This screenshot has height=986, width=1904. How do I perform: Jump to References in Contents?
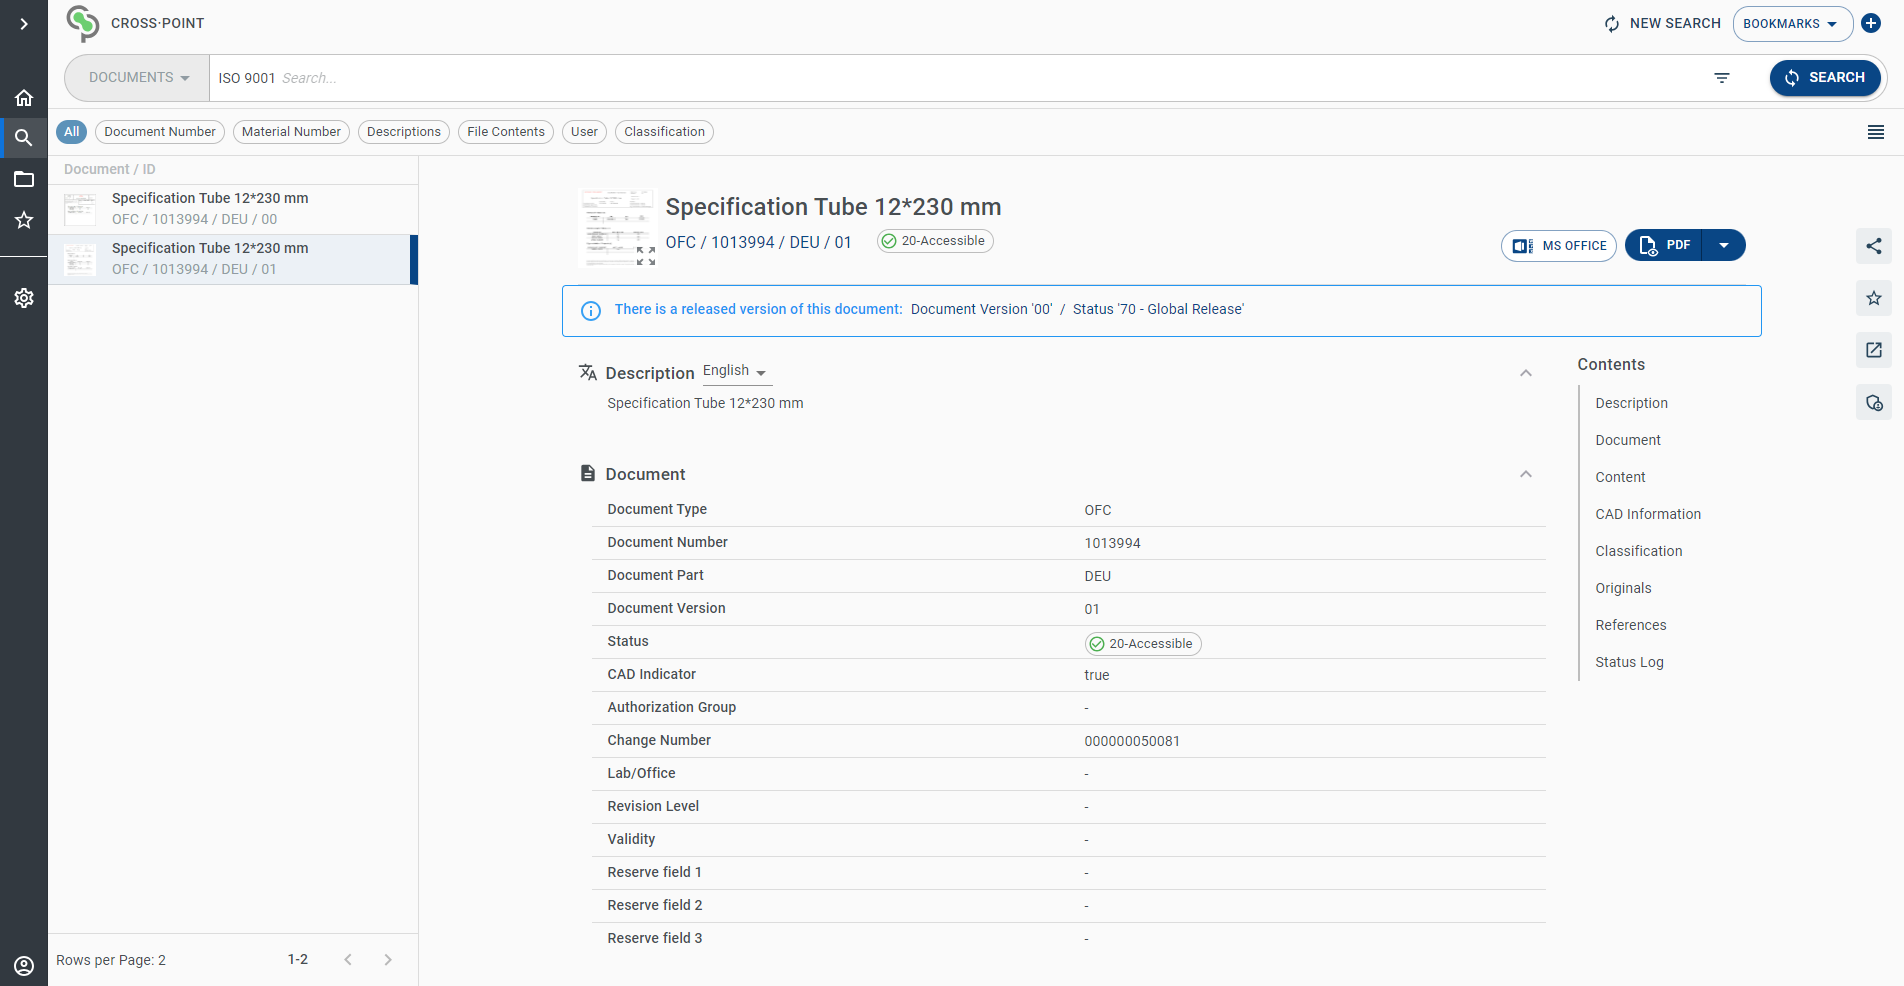coord(1631,625)
